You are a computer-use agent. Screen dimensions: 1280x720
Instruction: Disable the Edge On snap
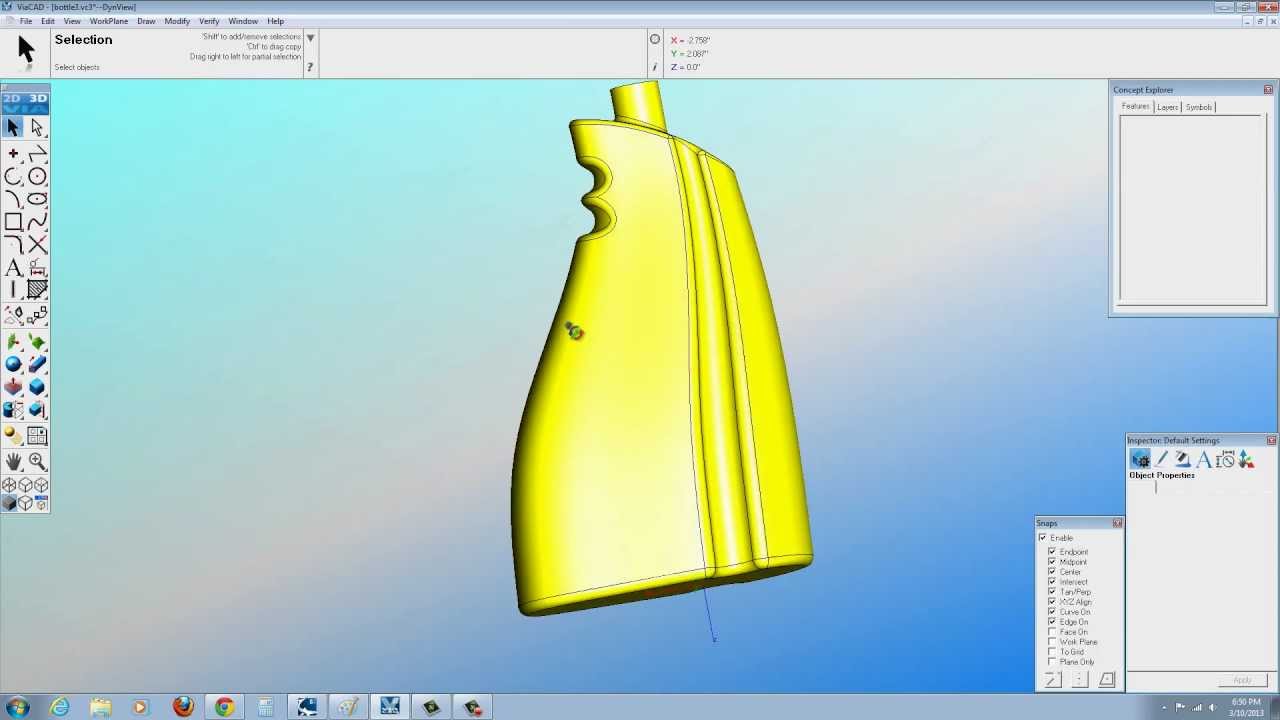[1052, 622]
